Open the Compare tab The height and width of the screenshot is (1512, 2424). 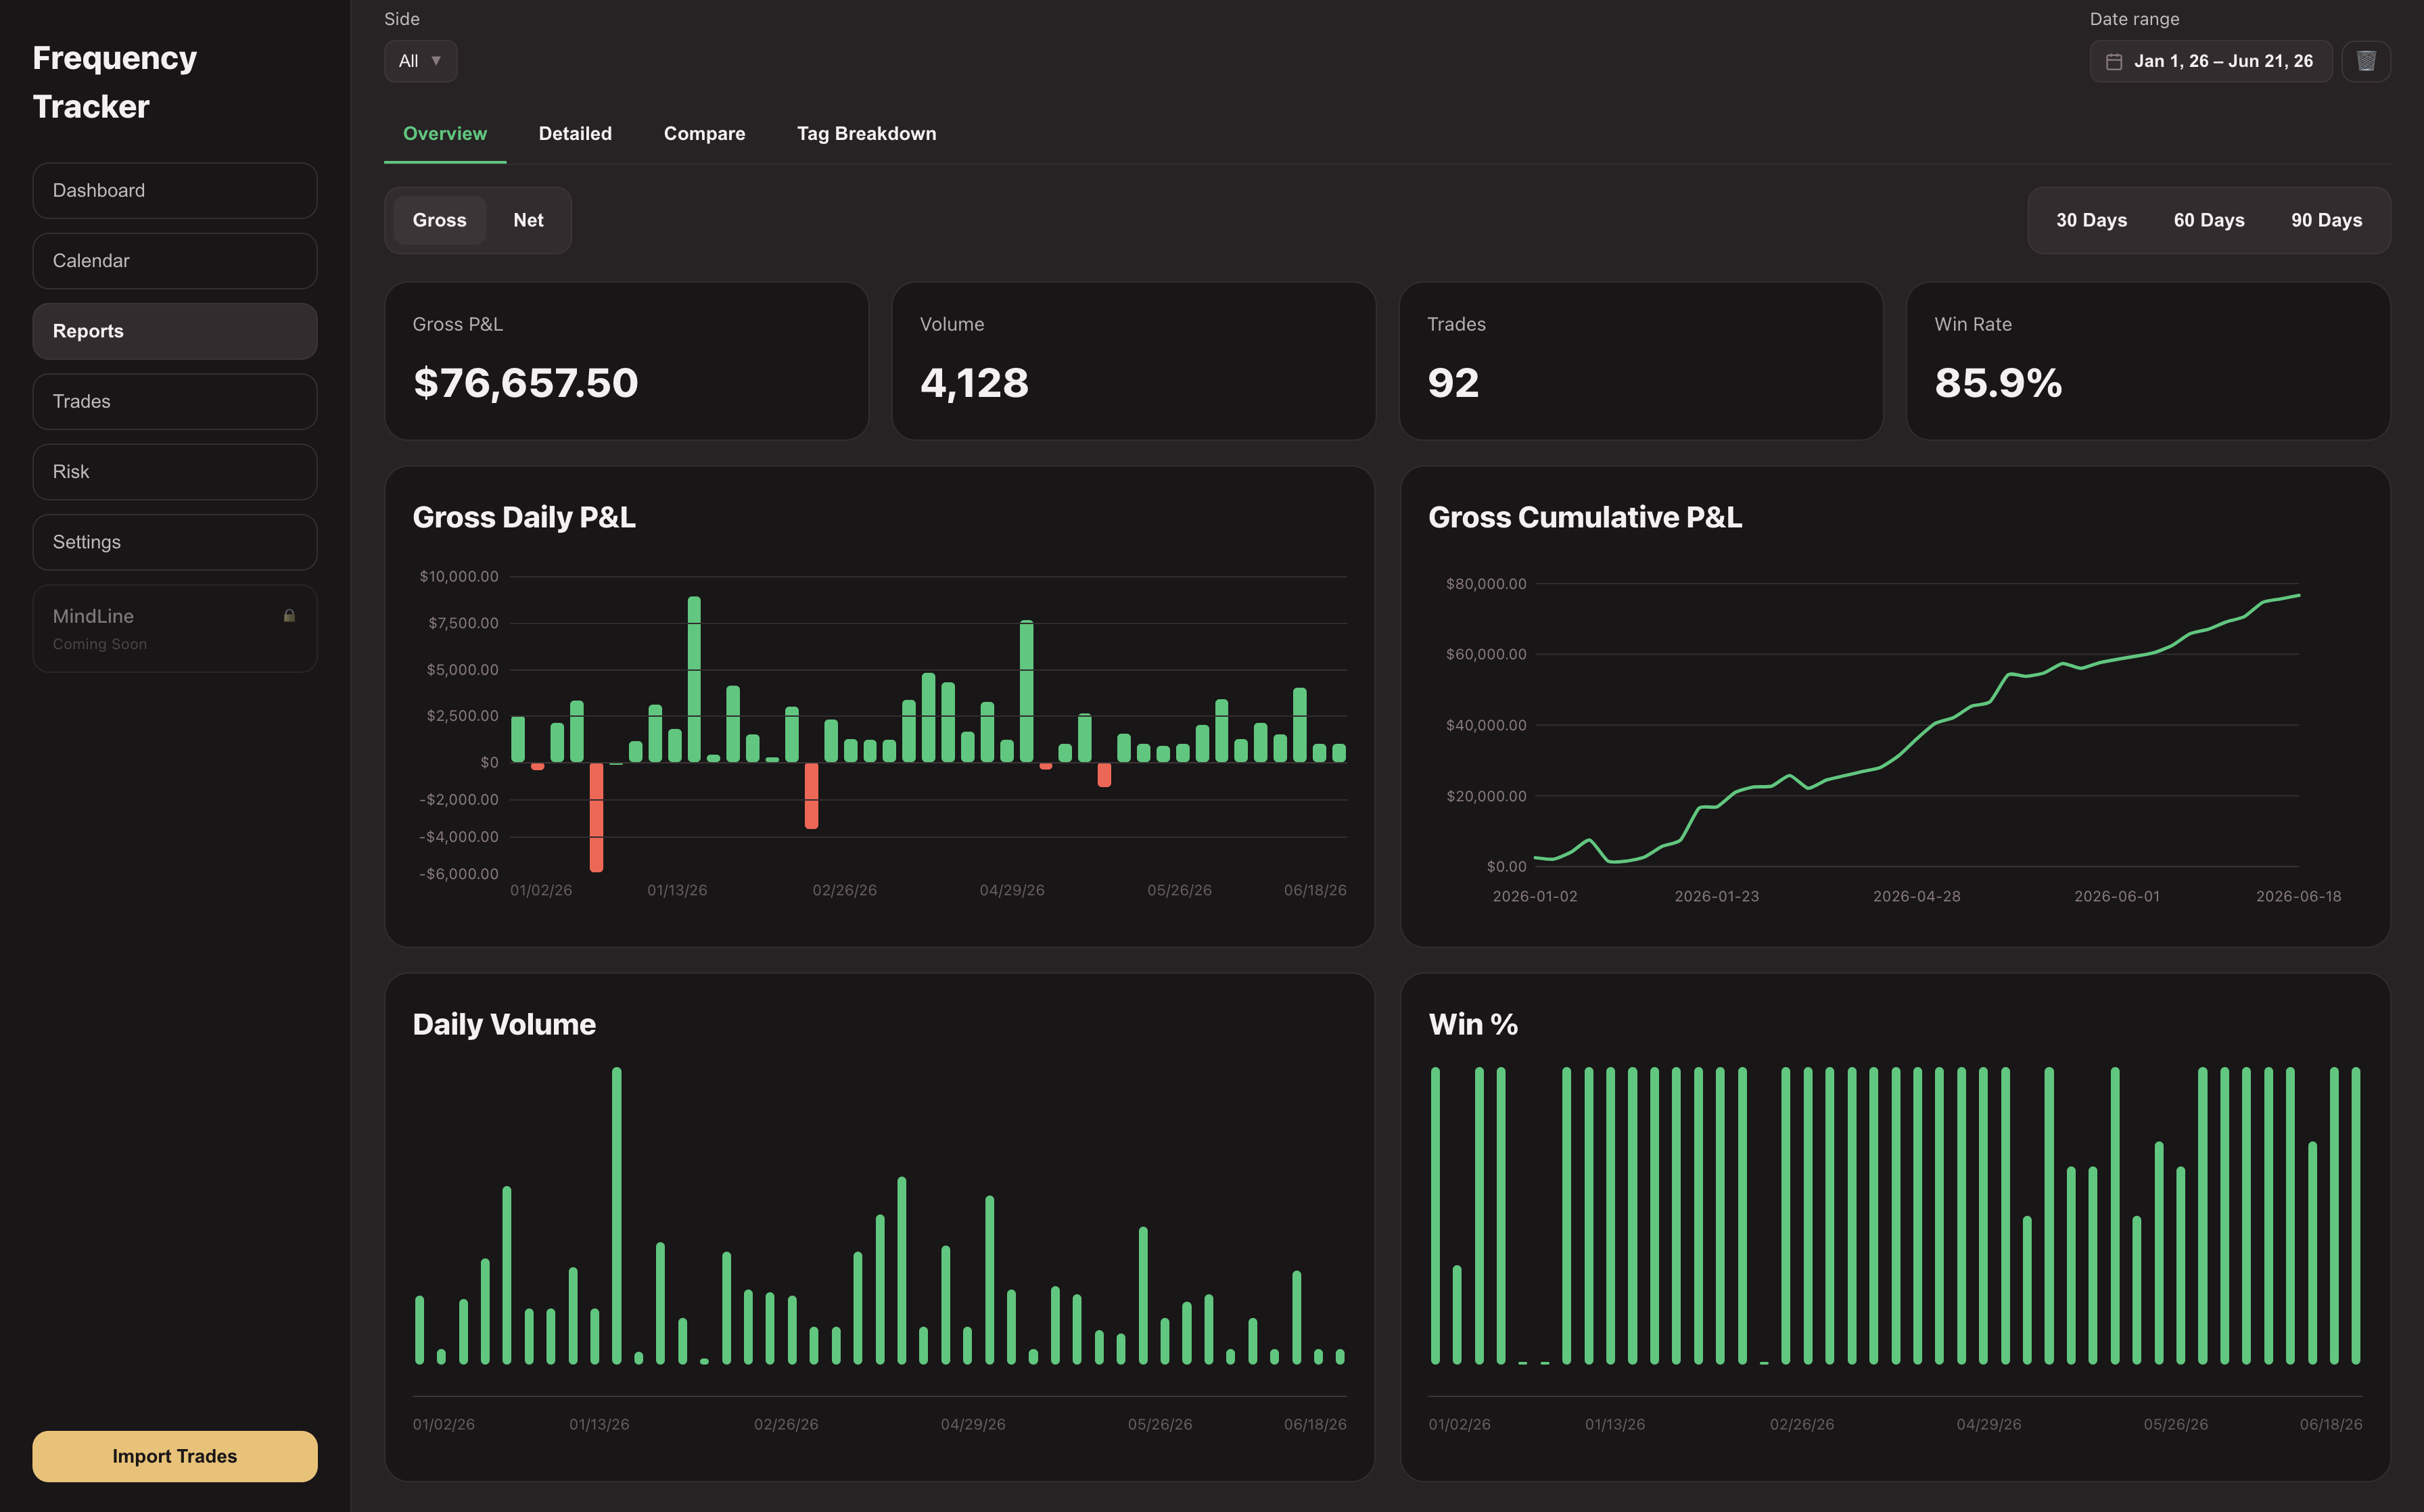point(704,134)
